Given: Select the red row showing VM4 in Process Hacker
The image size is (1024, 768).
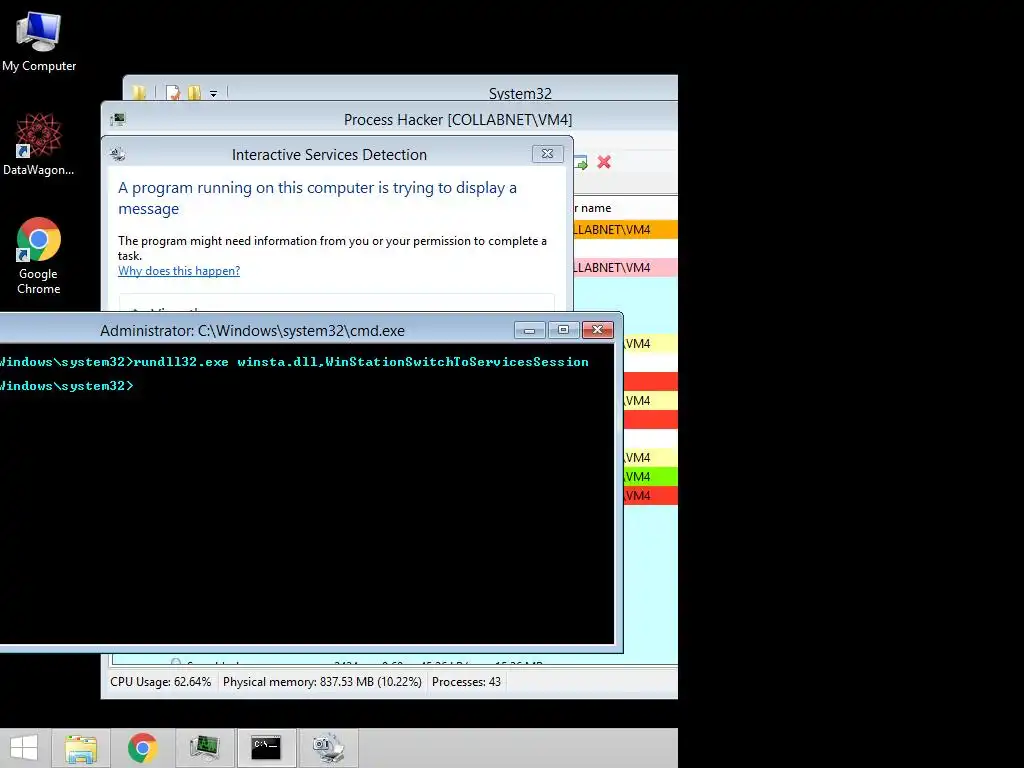Looking at the screenshot, I should tap(650, 496).
